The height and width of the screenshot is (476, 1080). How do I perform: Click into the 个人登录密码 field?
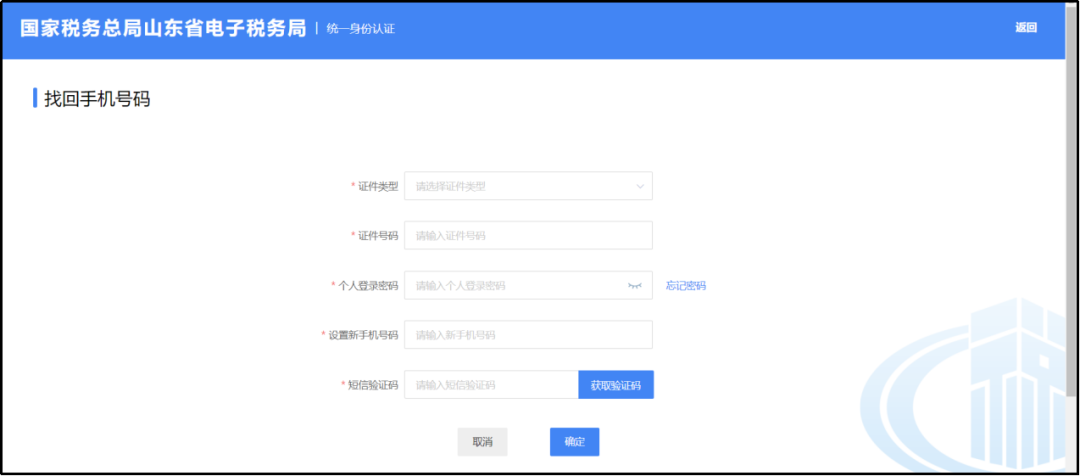tap(510, 285)
